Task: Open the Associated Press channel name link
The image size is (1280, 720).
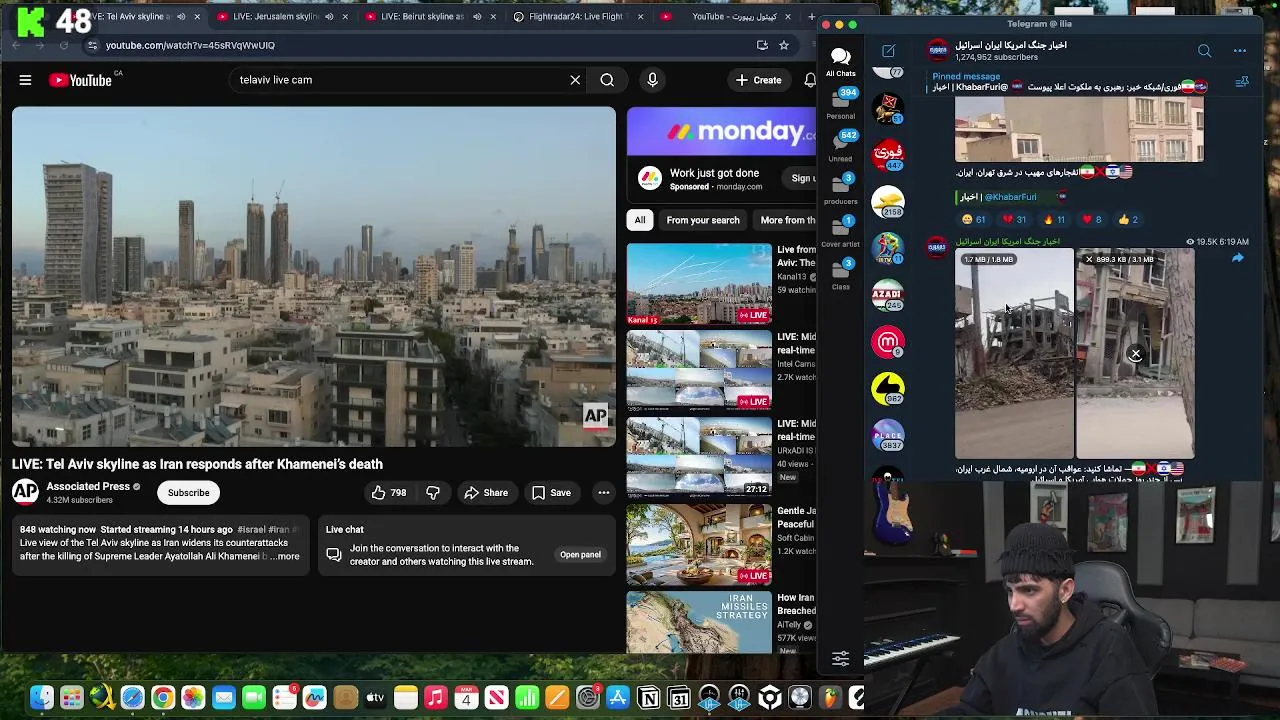Action: 88,486
